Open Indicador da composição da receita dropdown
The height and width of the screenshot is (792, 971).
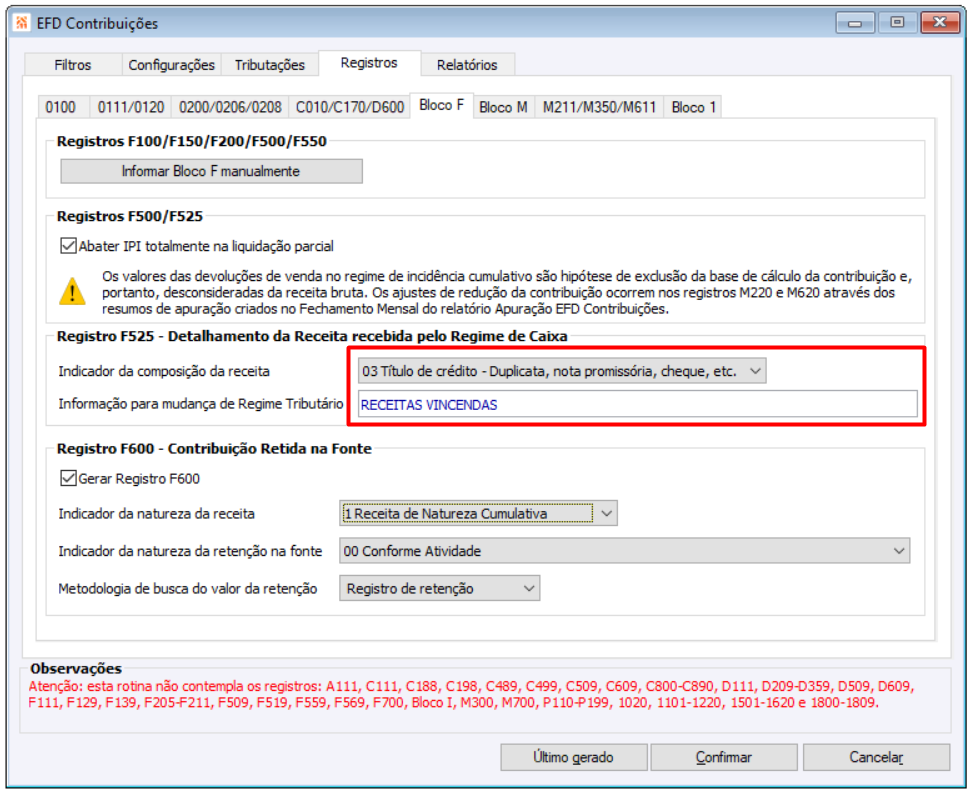tap(562, 371)
